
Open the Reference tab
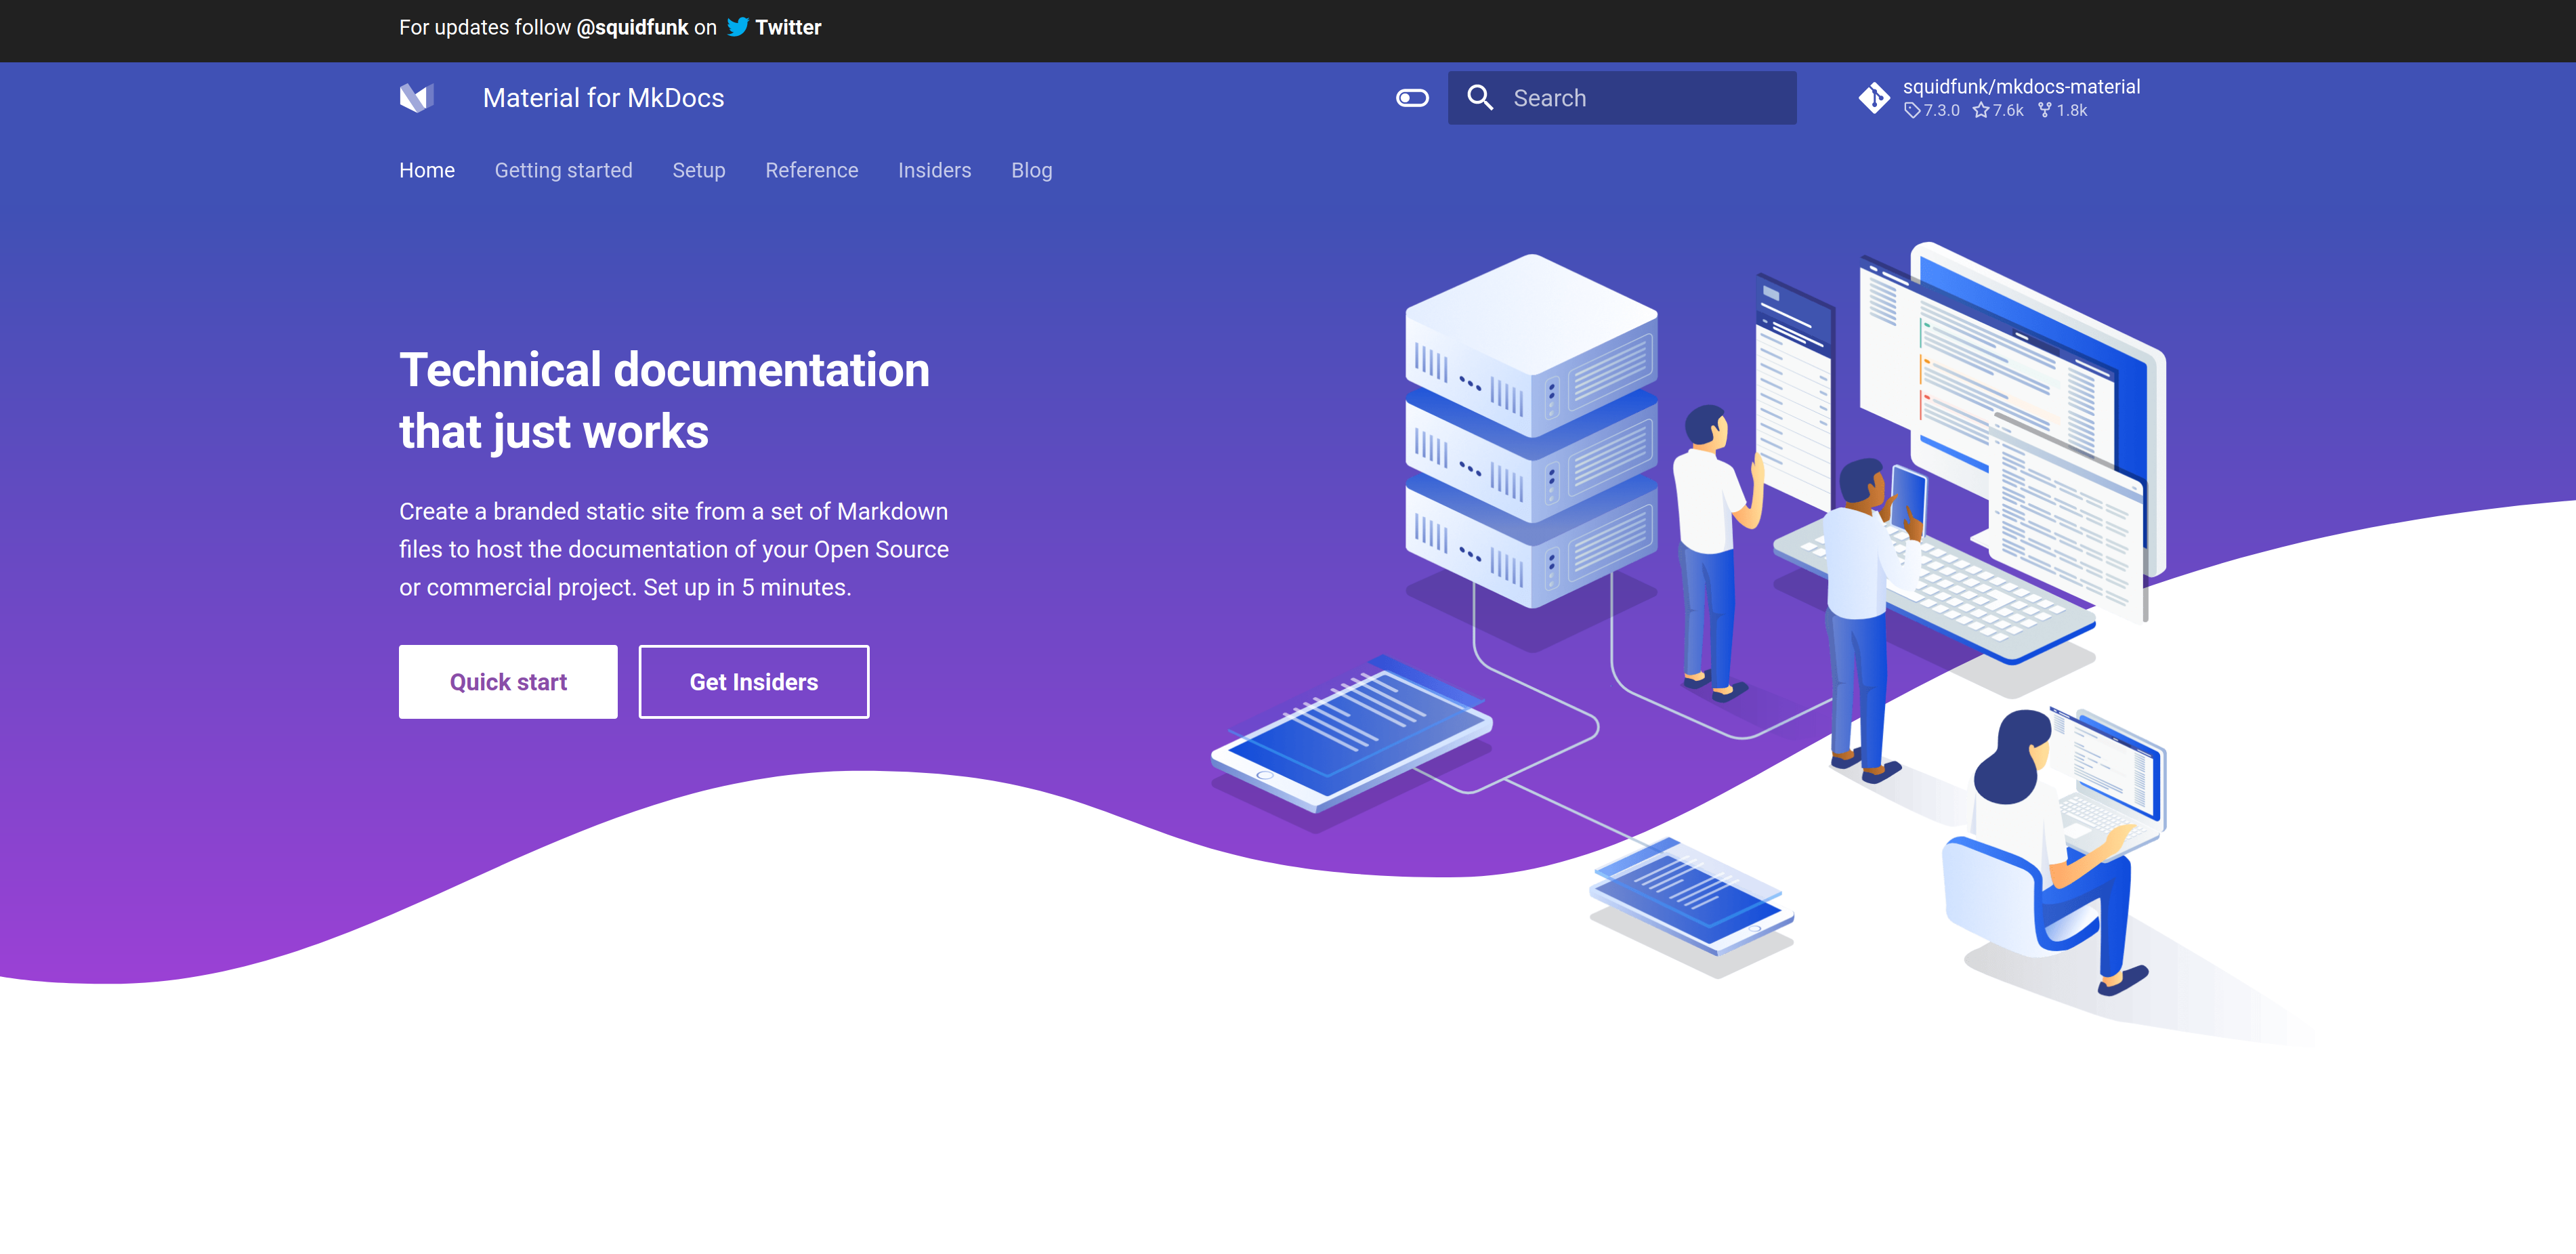(x=811, y=170)
